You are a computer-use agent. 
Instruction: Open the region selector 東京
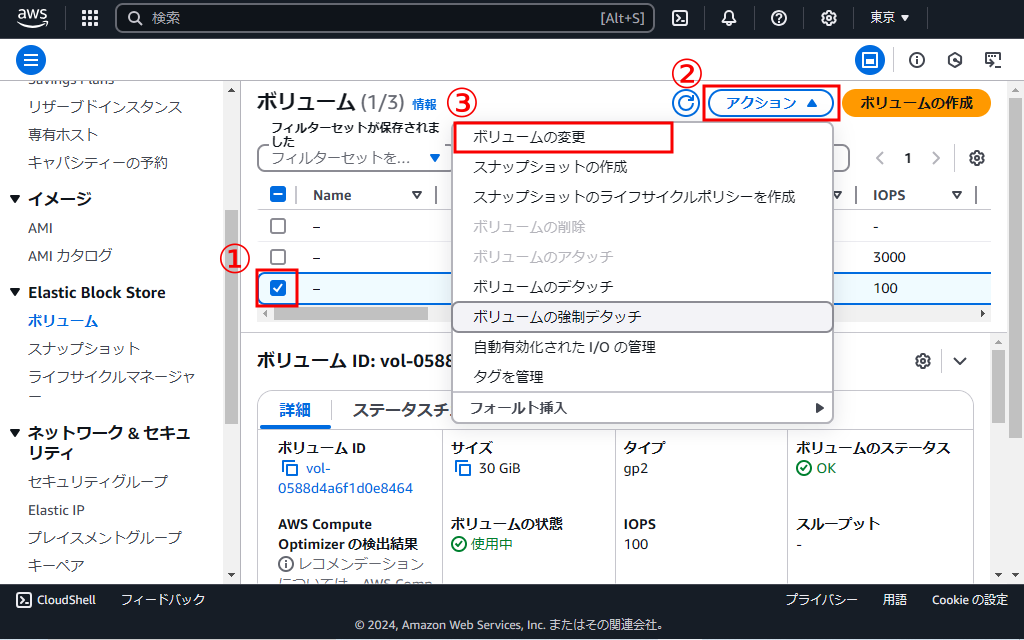click(889, 18)
